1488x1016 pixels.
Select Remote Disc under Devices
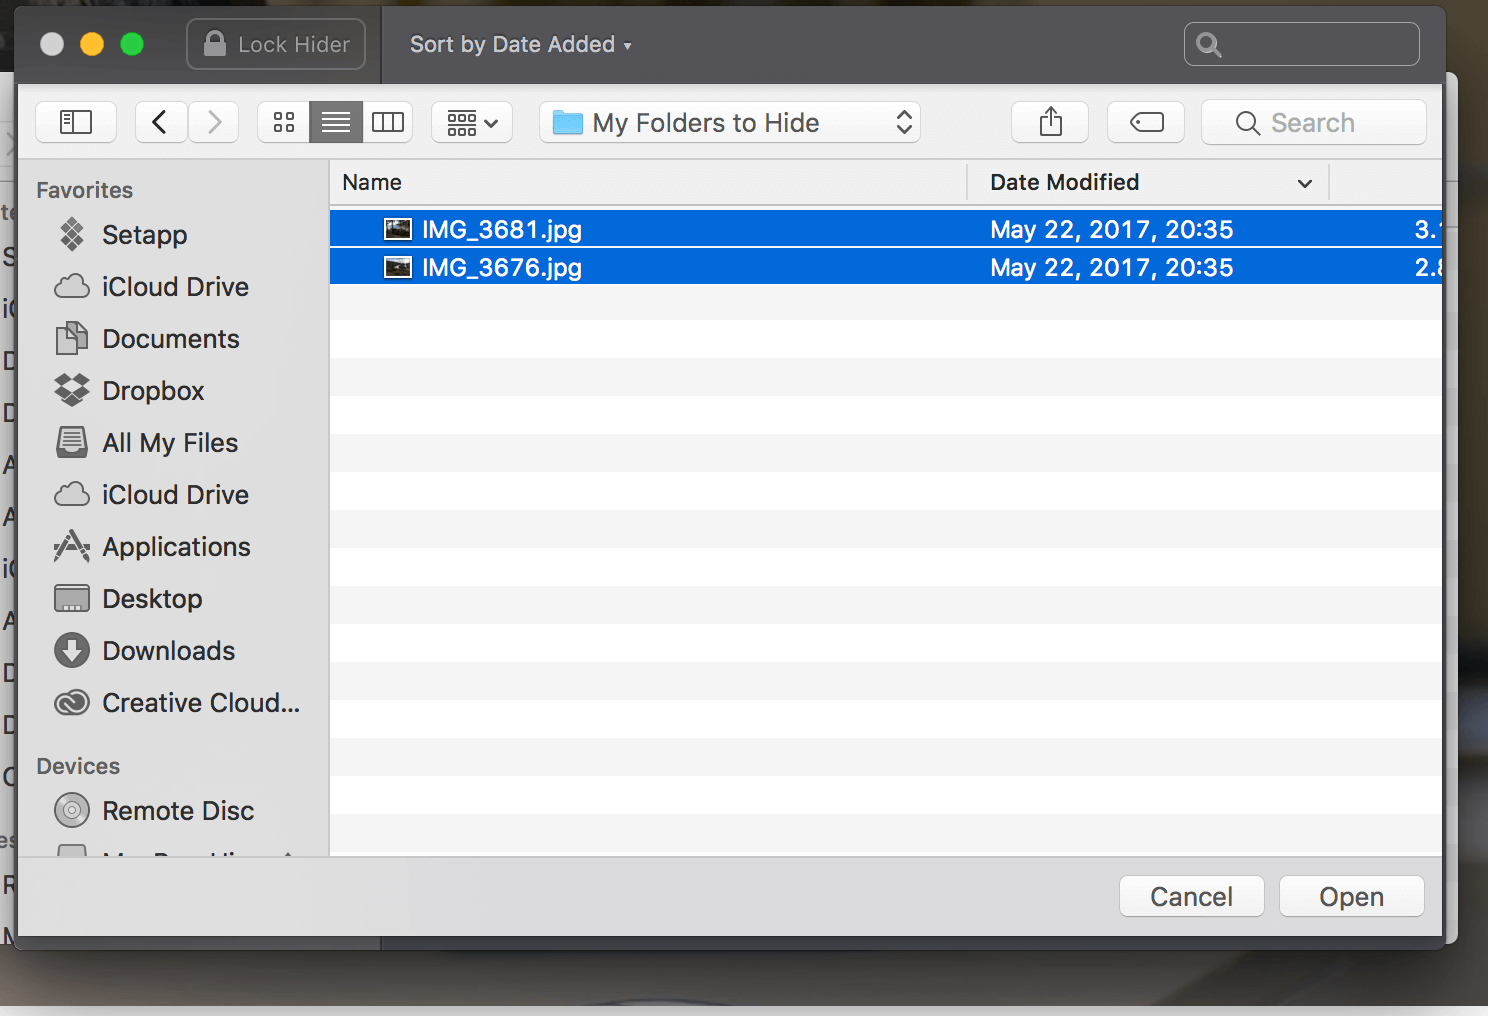(x=178, y=810)
